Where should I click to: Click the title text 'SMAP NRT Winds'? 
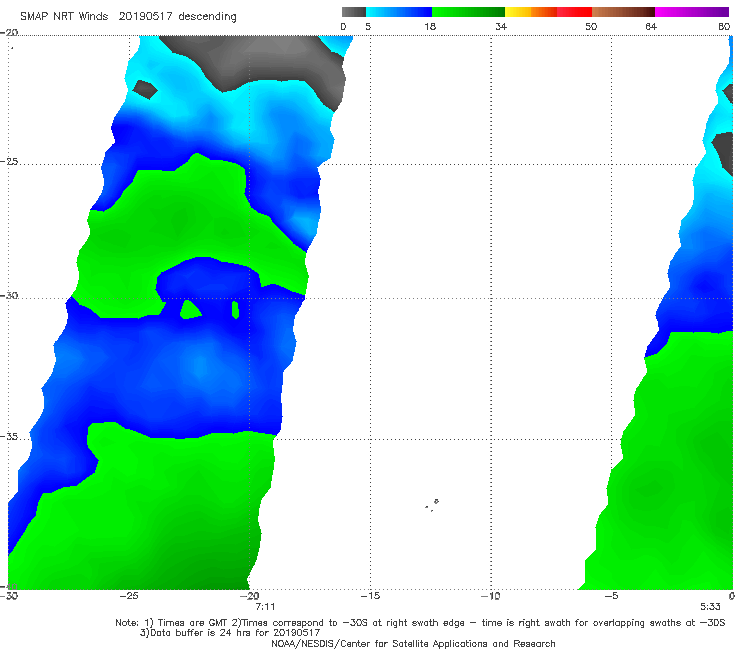(x=64, y=16)
